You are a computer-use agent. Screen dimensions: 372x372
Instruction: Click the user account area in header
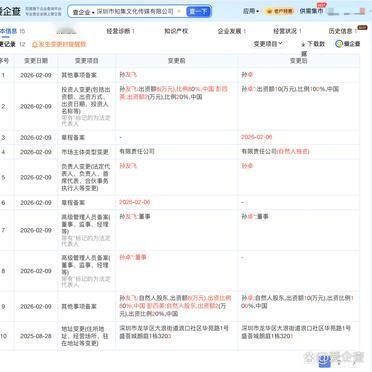(346, 11)
